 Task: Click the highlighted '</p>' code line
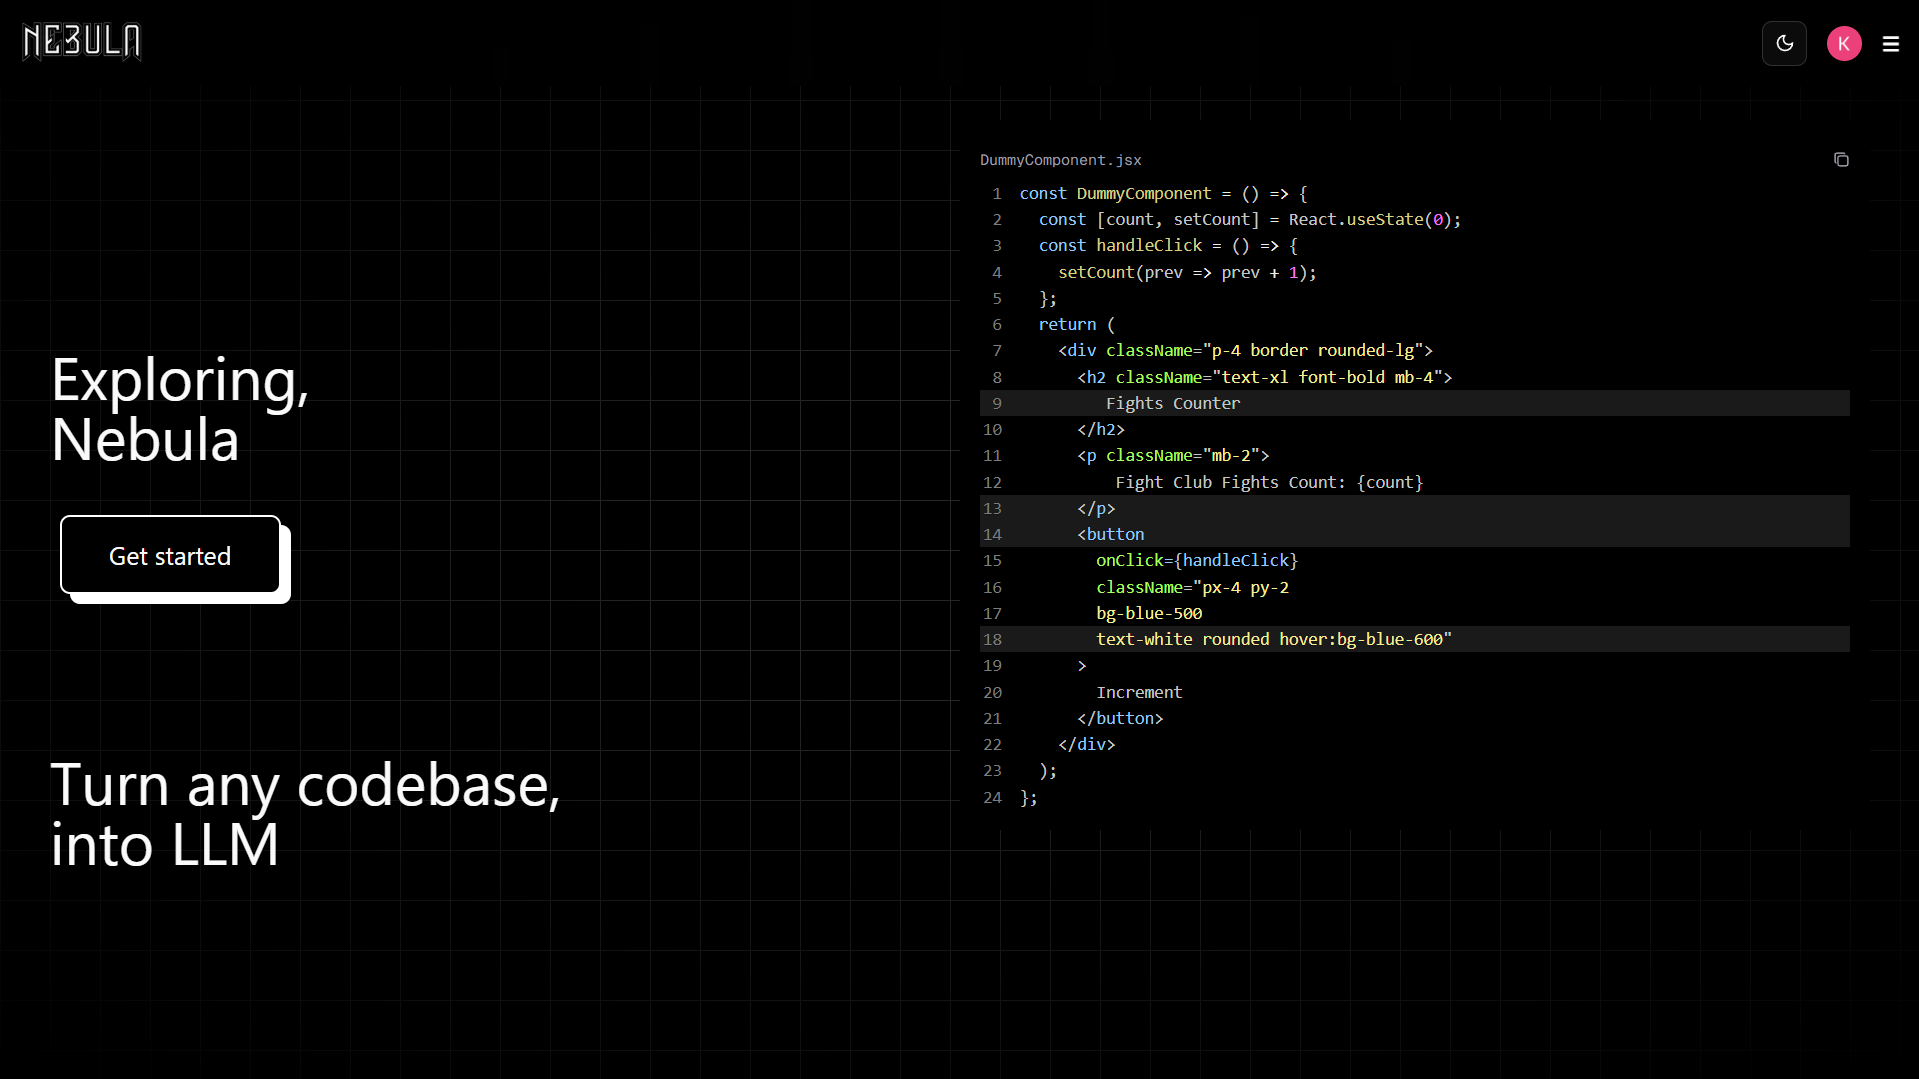[x=1415, y=508]
